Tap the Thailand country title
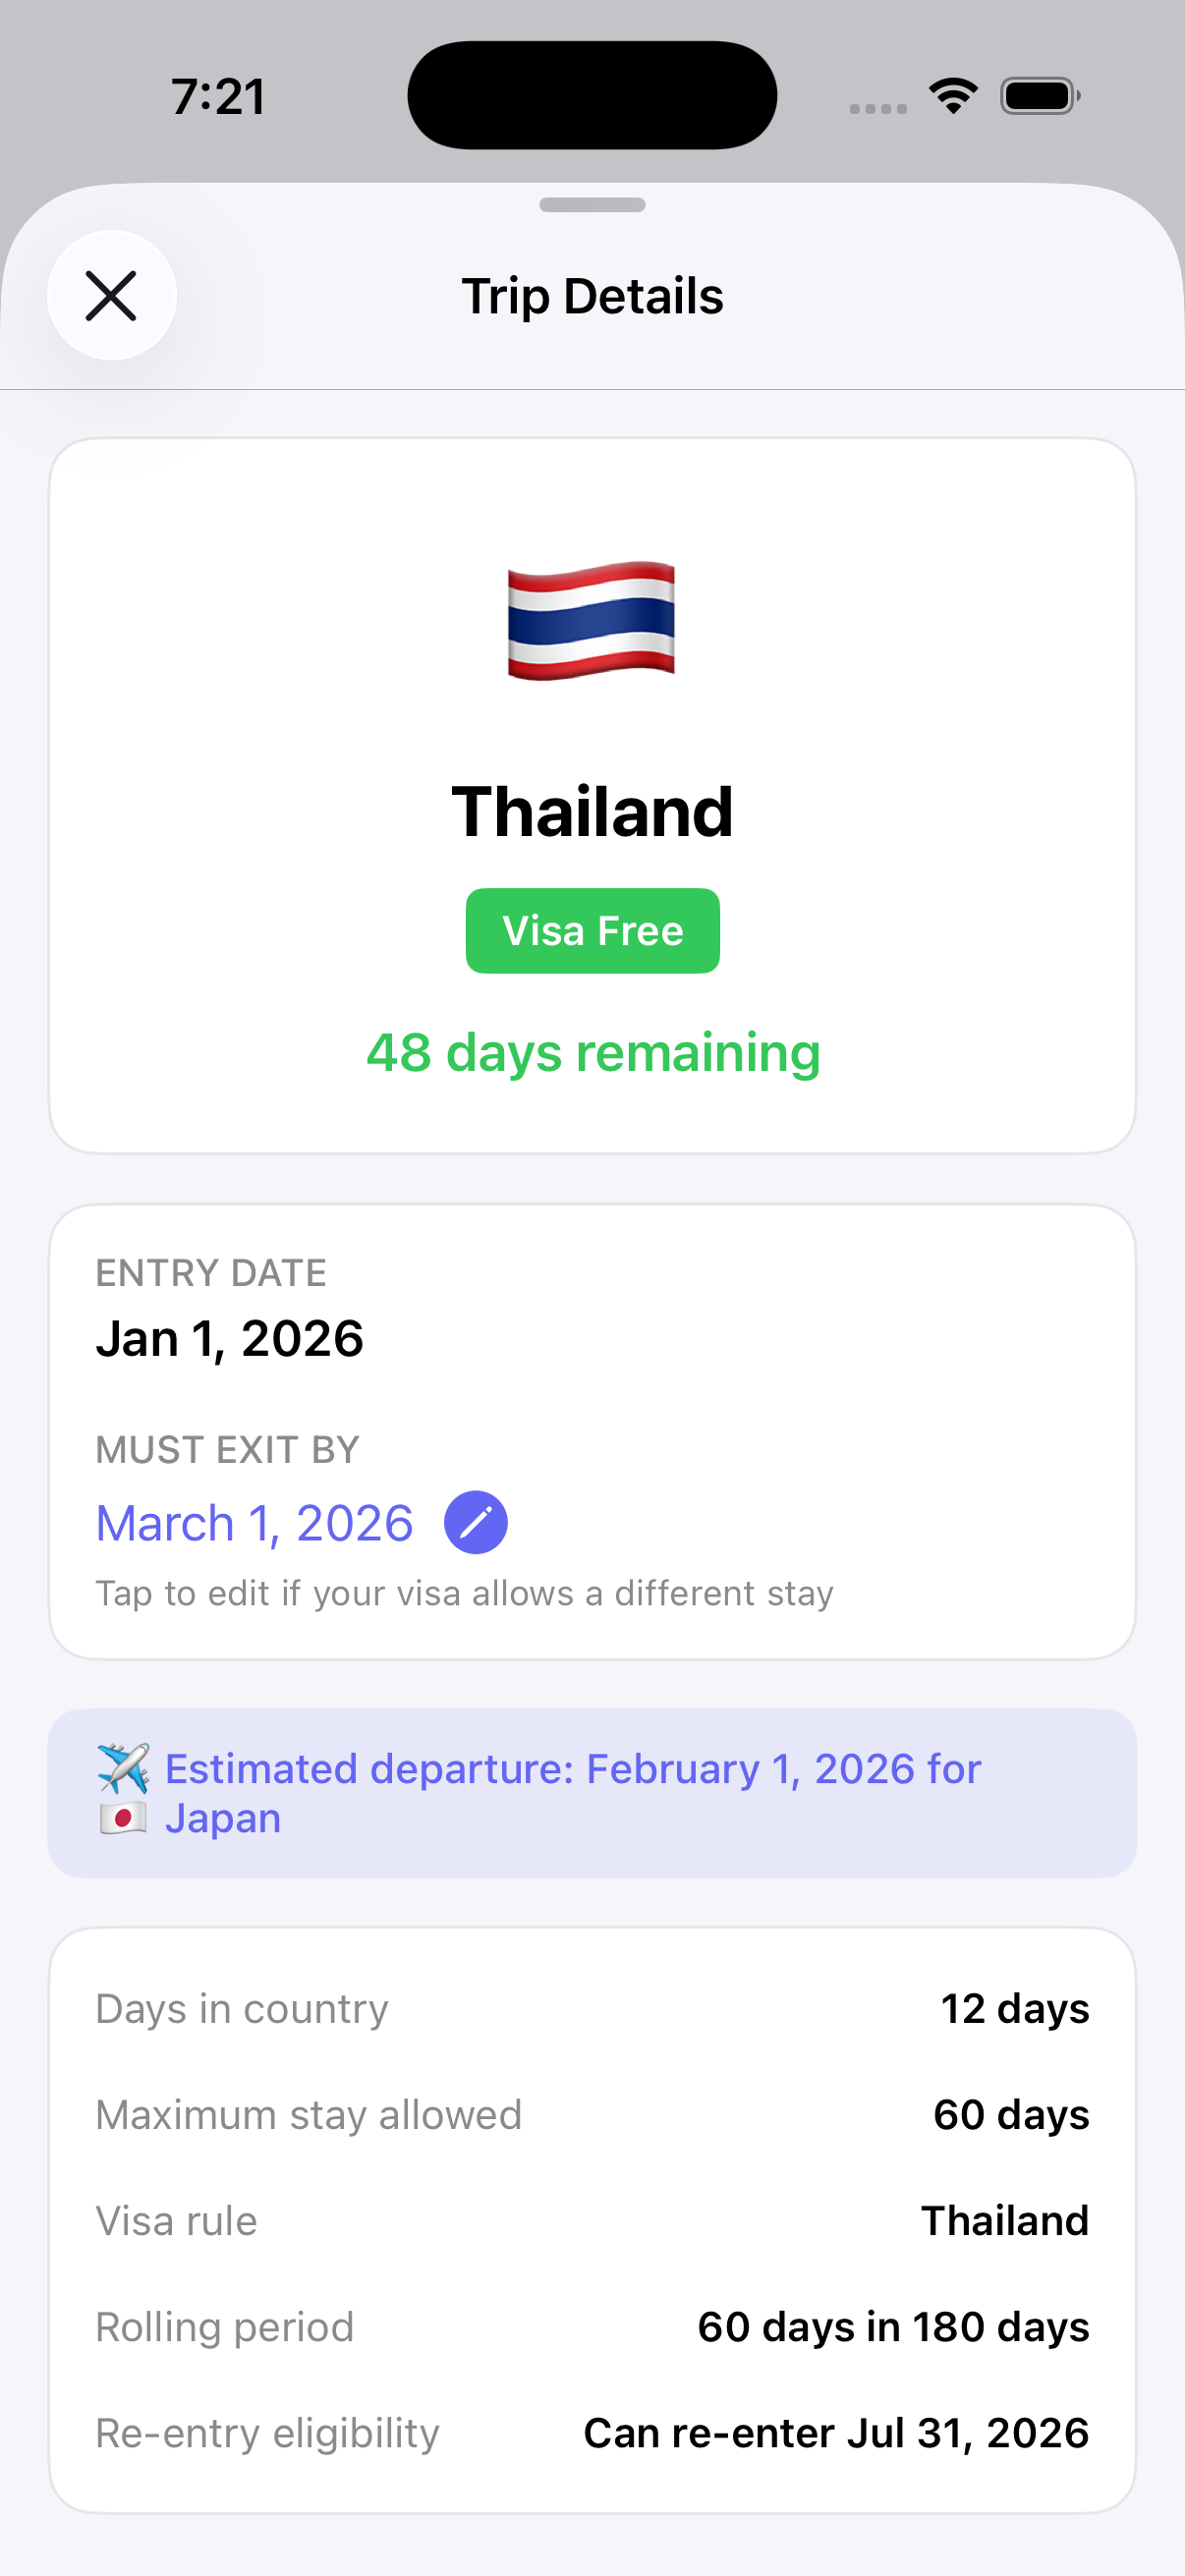This screenshot has width=1185, height=2576. 592,811
